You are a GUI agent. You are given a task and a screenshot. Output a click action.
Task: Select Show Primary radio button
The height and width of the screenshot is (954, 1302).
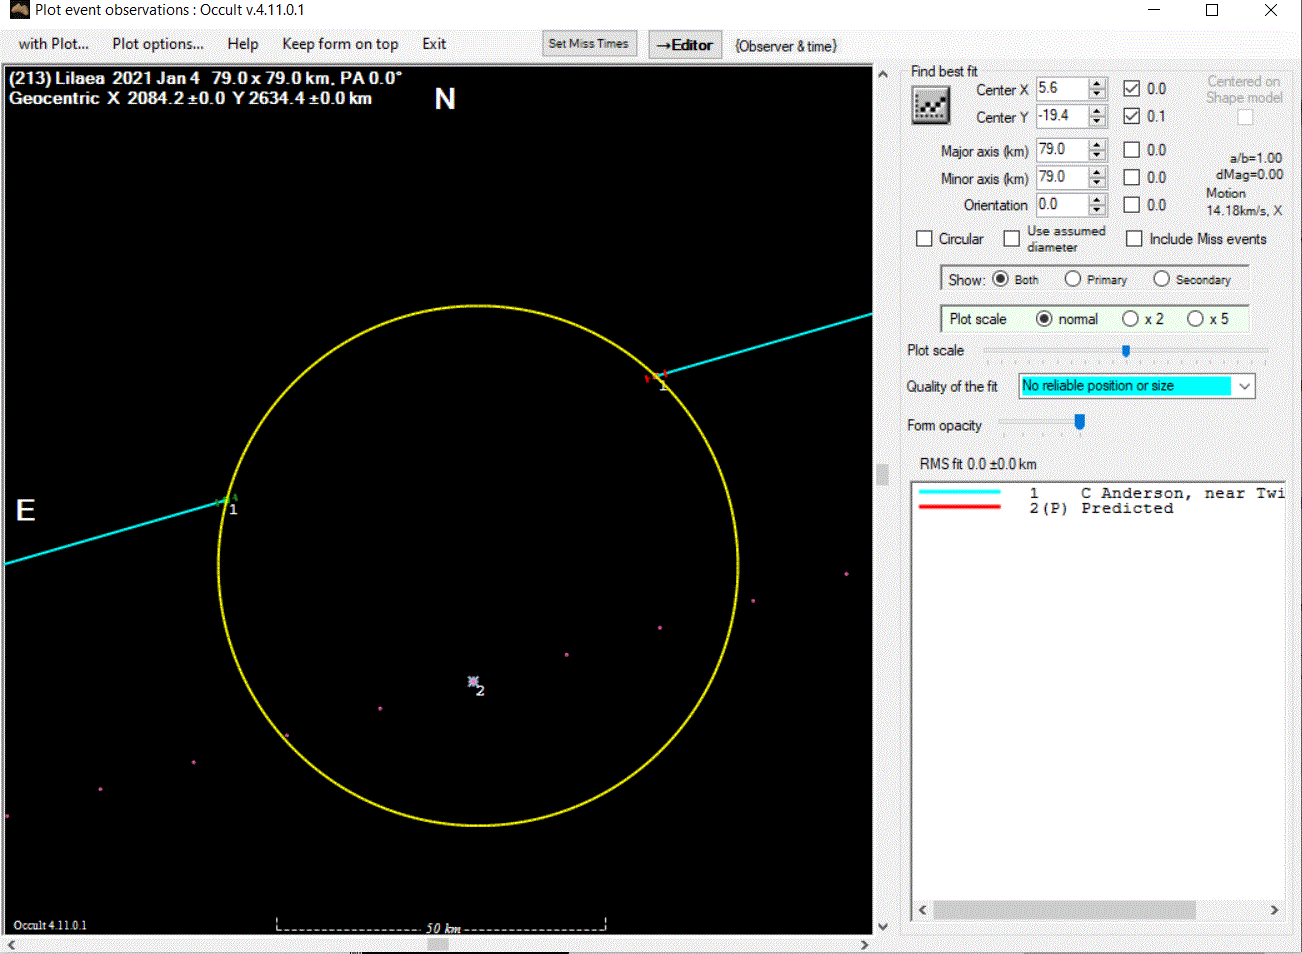tap(1072, 279)
